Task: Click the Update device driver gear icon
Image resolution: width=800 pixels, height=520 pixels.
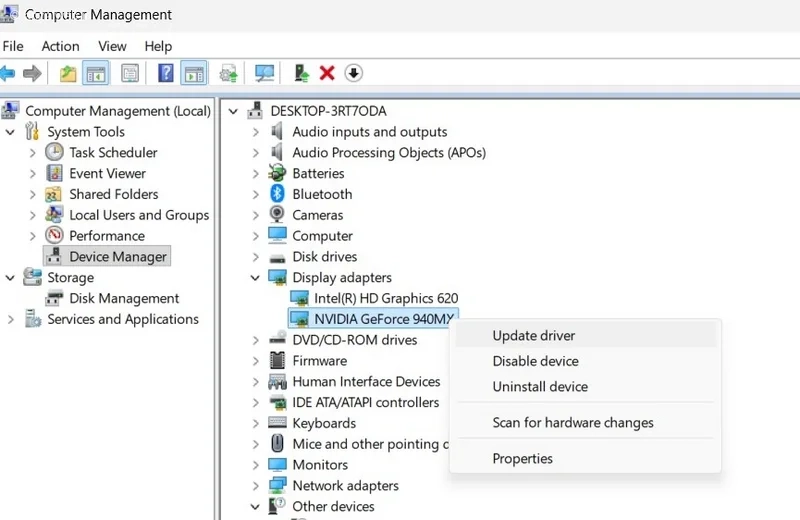Action: (x=229, y=73)
